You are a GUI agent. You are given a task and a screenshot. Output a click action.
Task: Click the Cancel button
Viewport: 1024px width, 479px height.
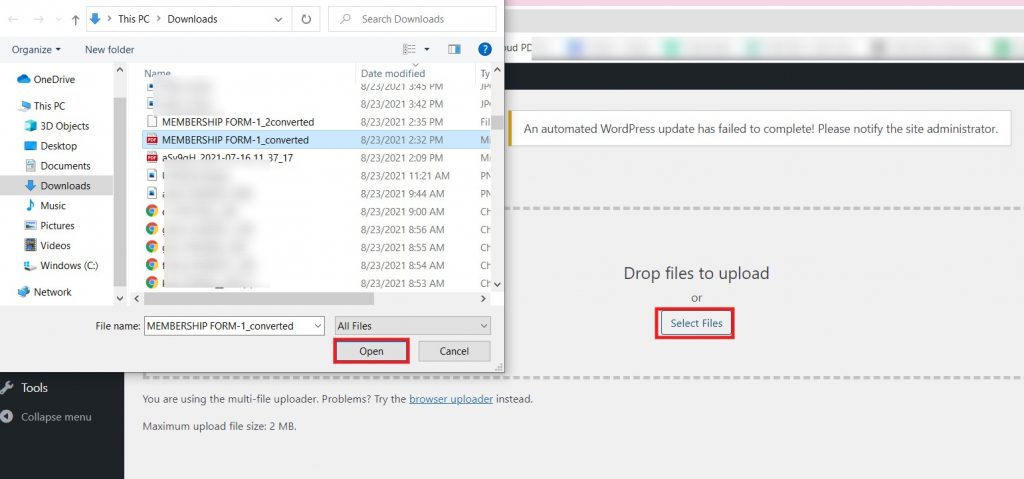coord(454,351)
